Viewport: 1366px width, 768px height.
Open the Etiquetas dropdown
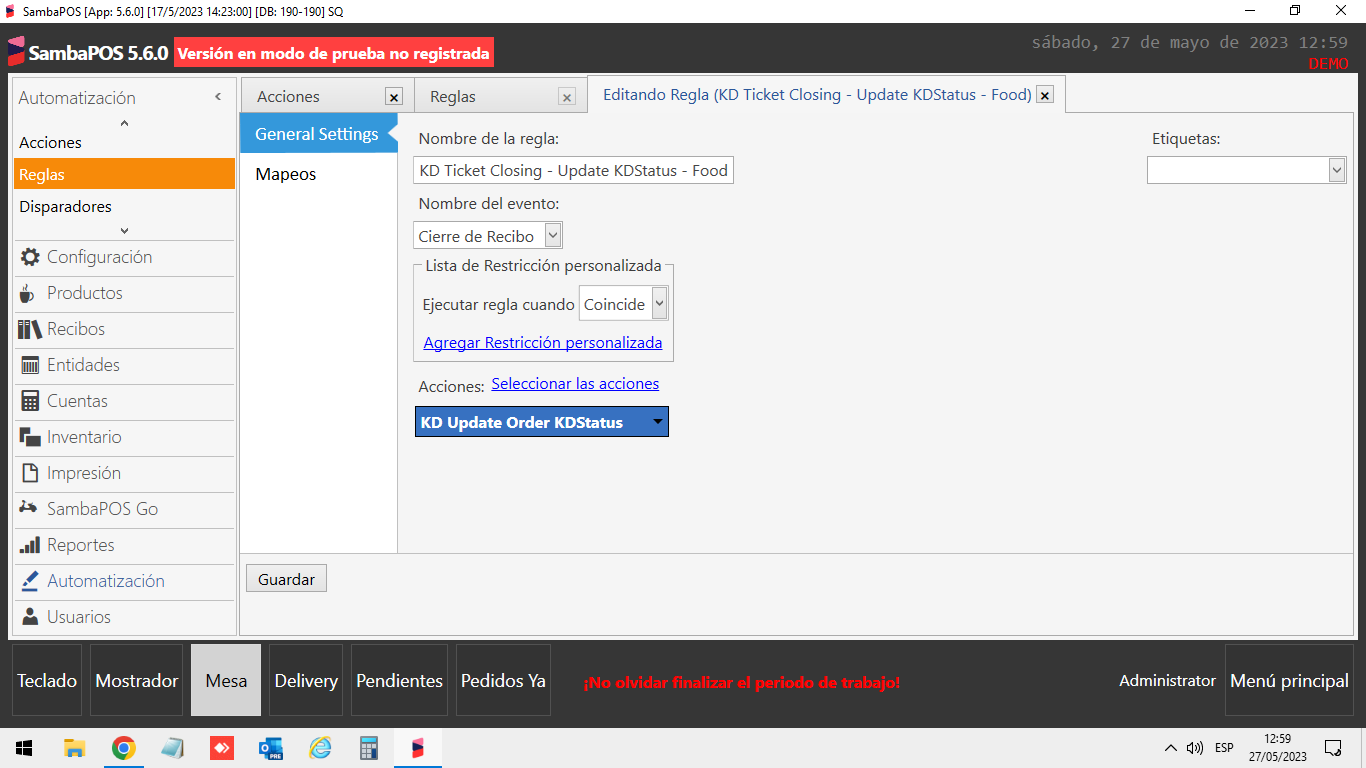(1337, 171)
